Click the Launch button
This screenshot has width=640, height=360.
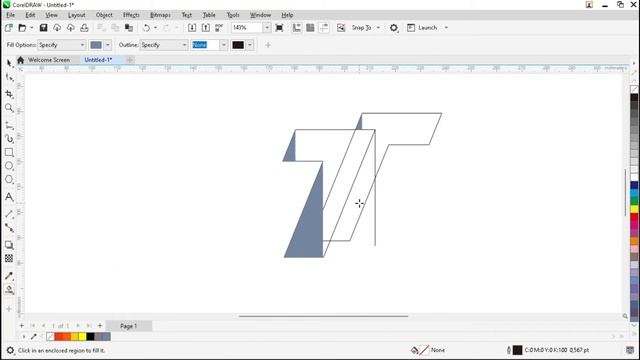(423, 28)
